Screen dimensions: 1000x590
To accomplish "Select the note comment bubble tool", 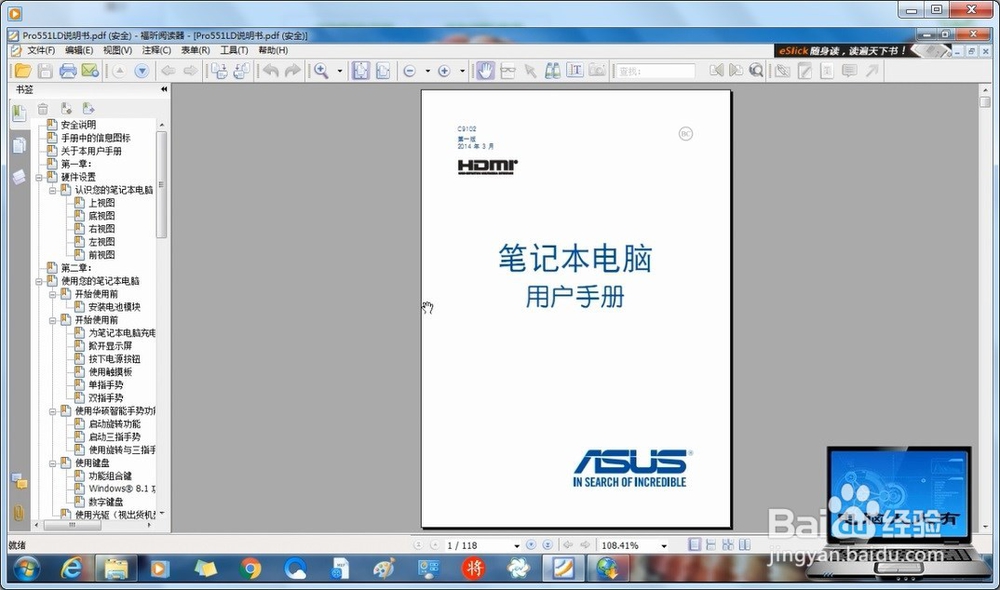I will (x=849, y=71).
